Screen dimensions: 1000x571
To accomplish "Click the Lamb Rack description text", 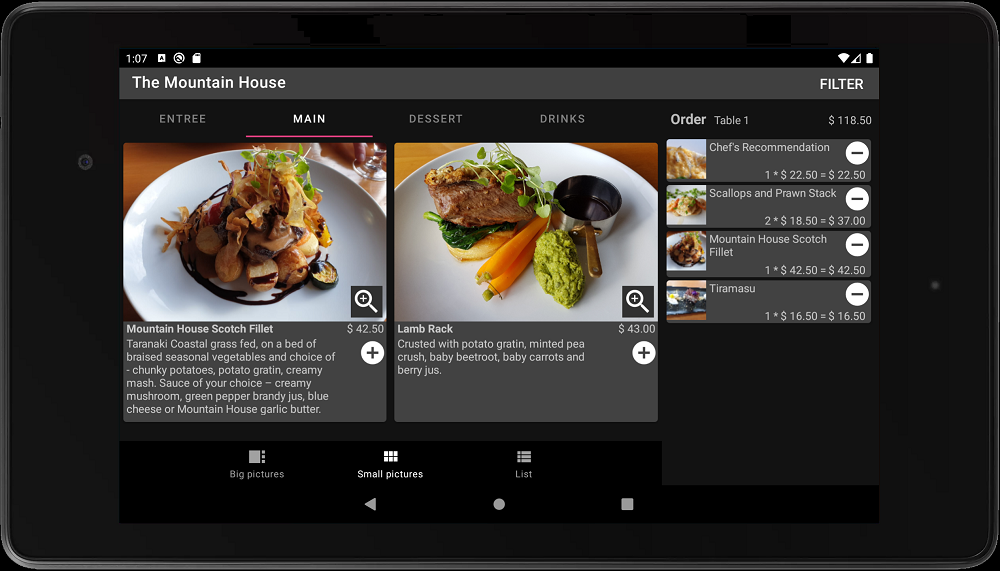I will (491, 357).
